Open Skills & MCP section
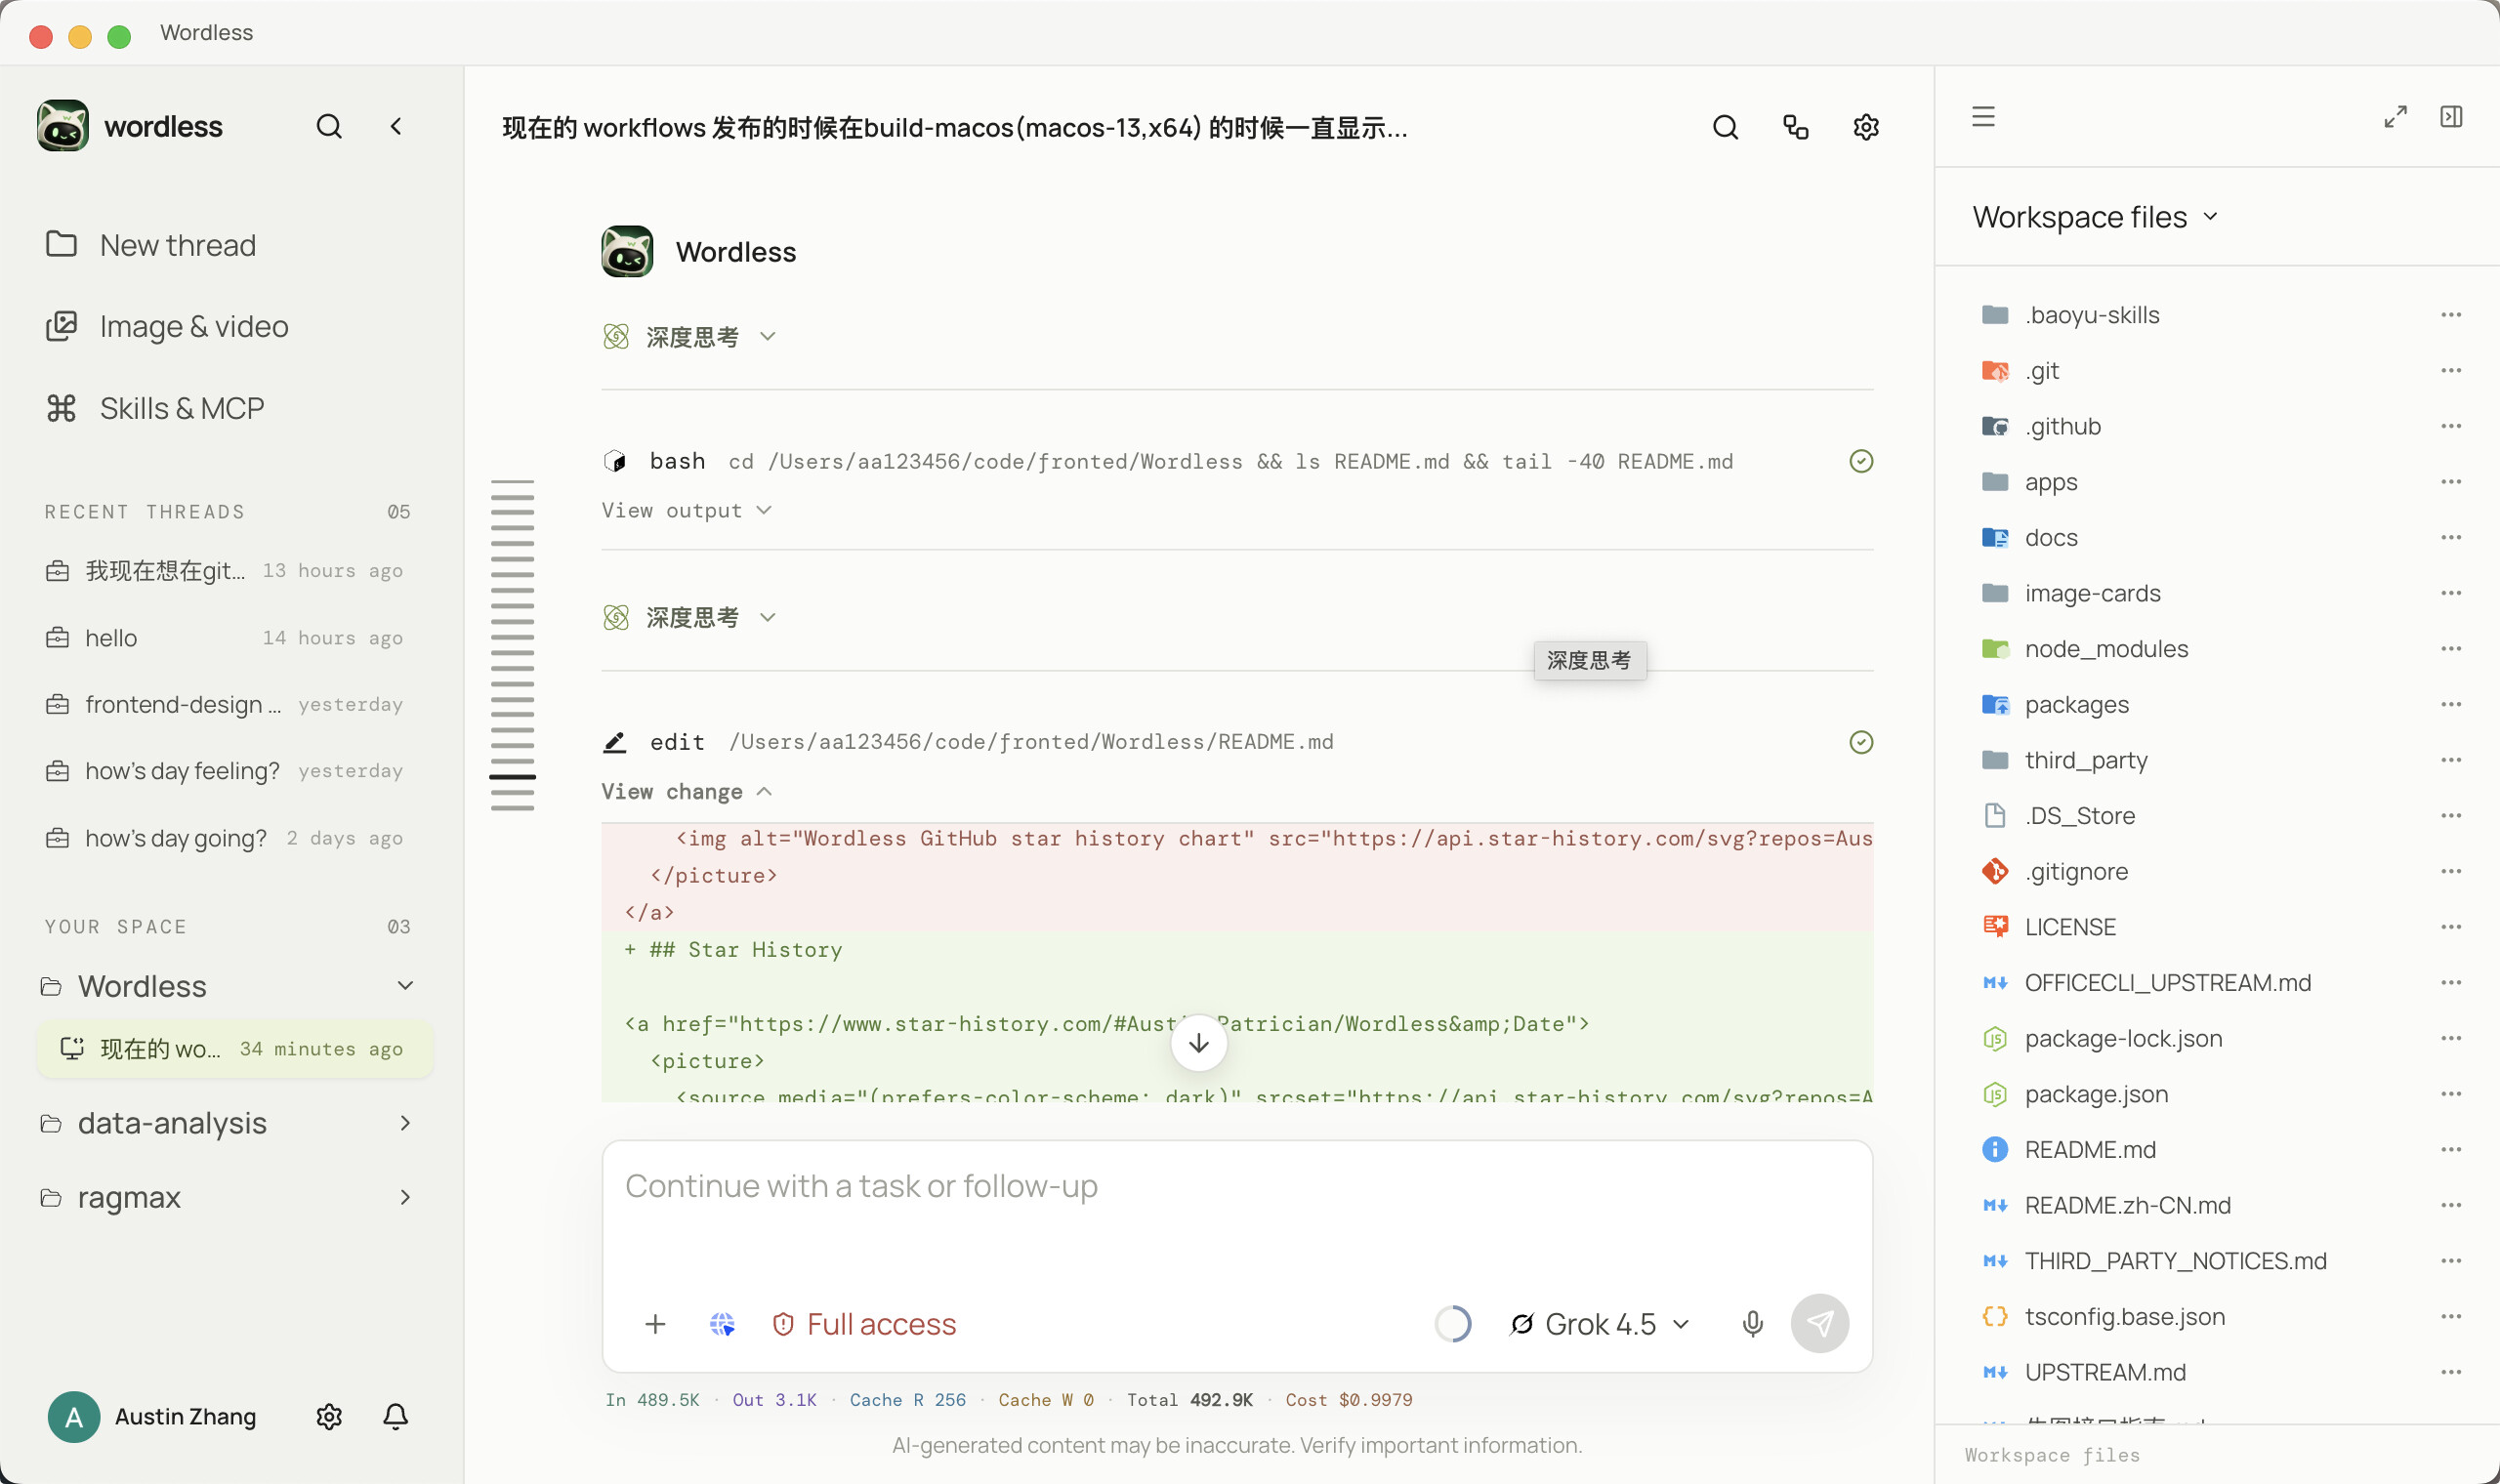2500x1484 pixels. [x=156, y=408]
